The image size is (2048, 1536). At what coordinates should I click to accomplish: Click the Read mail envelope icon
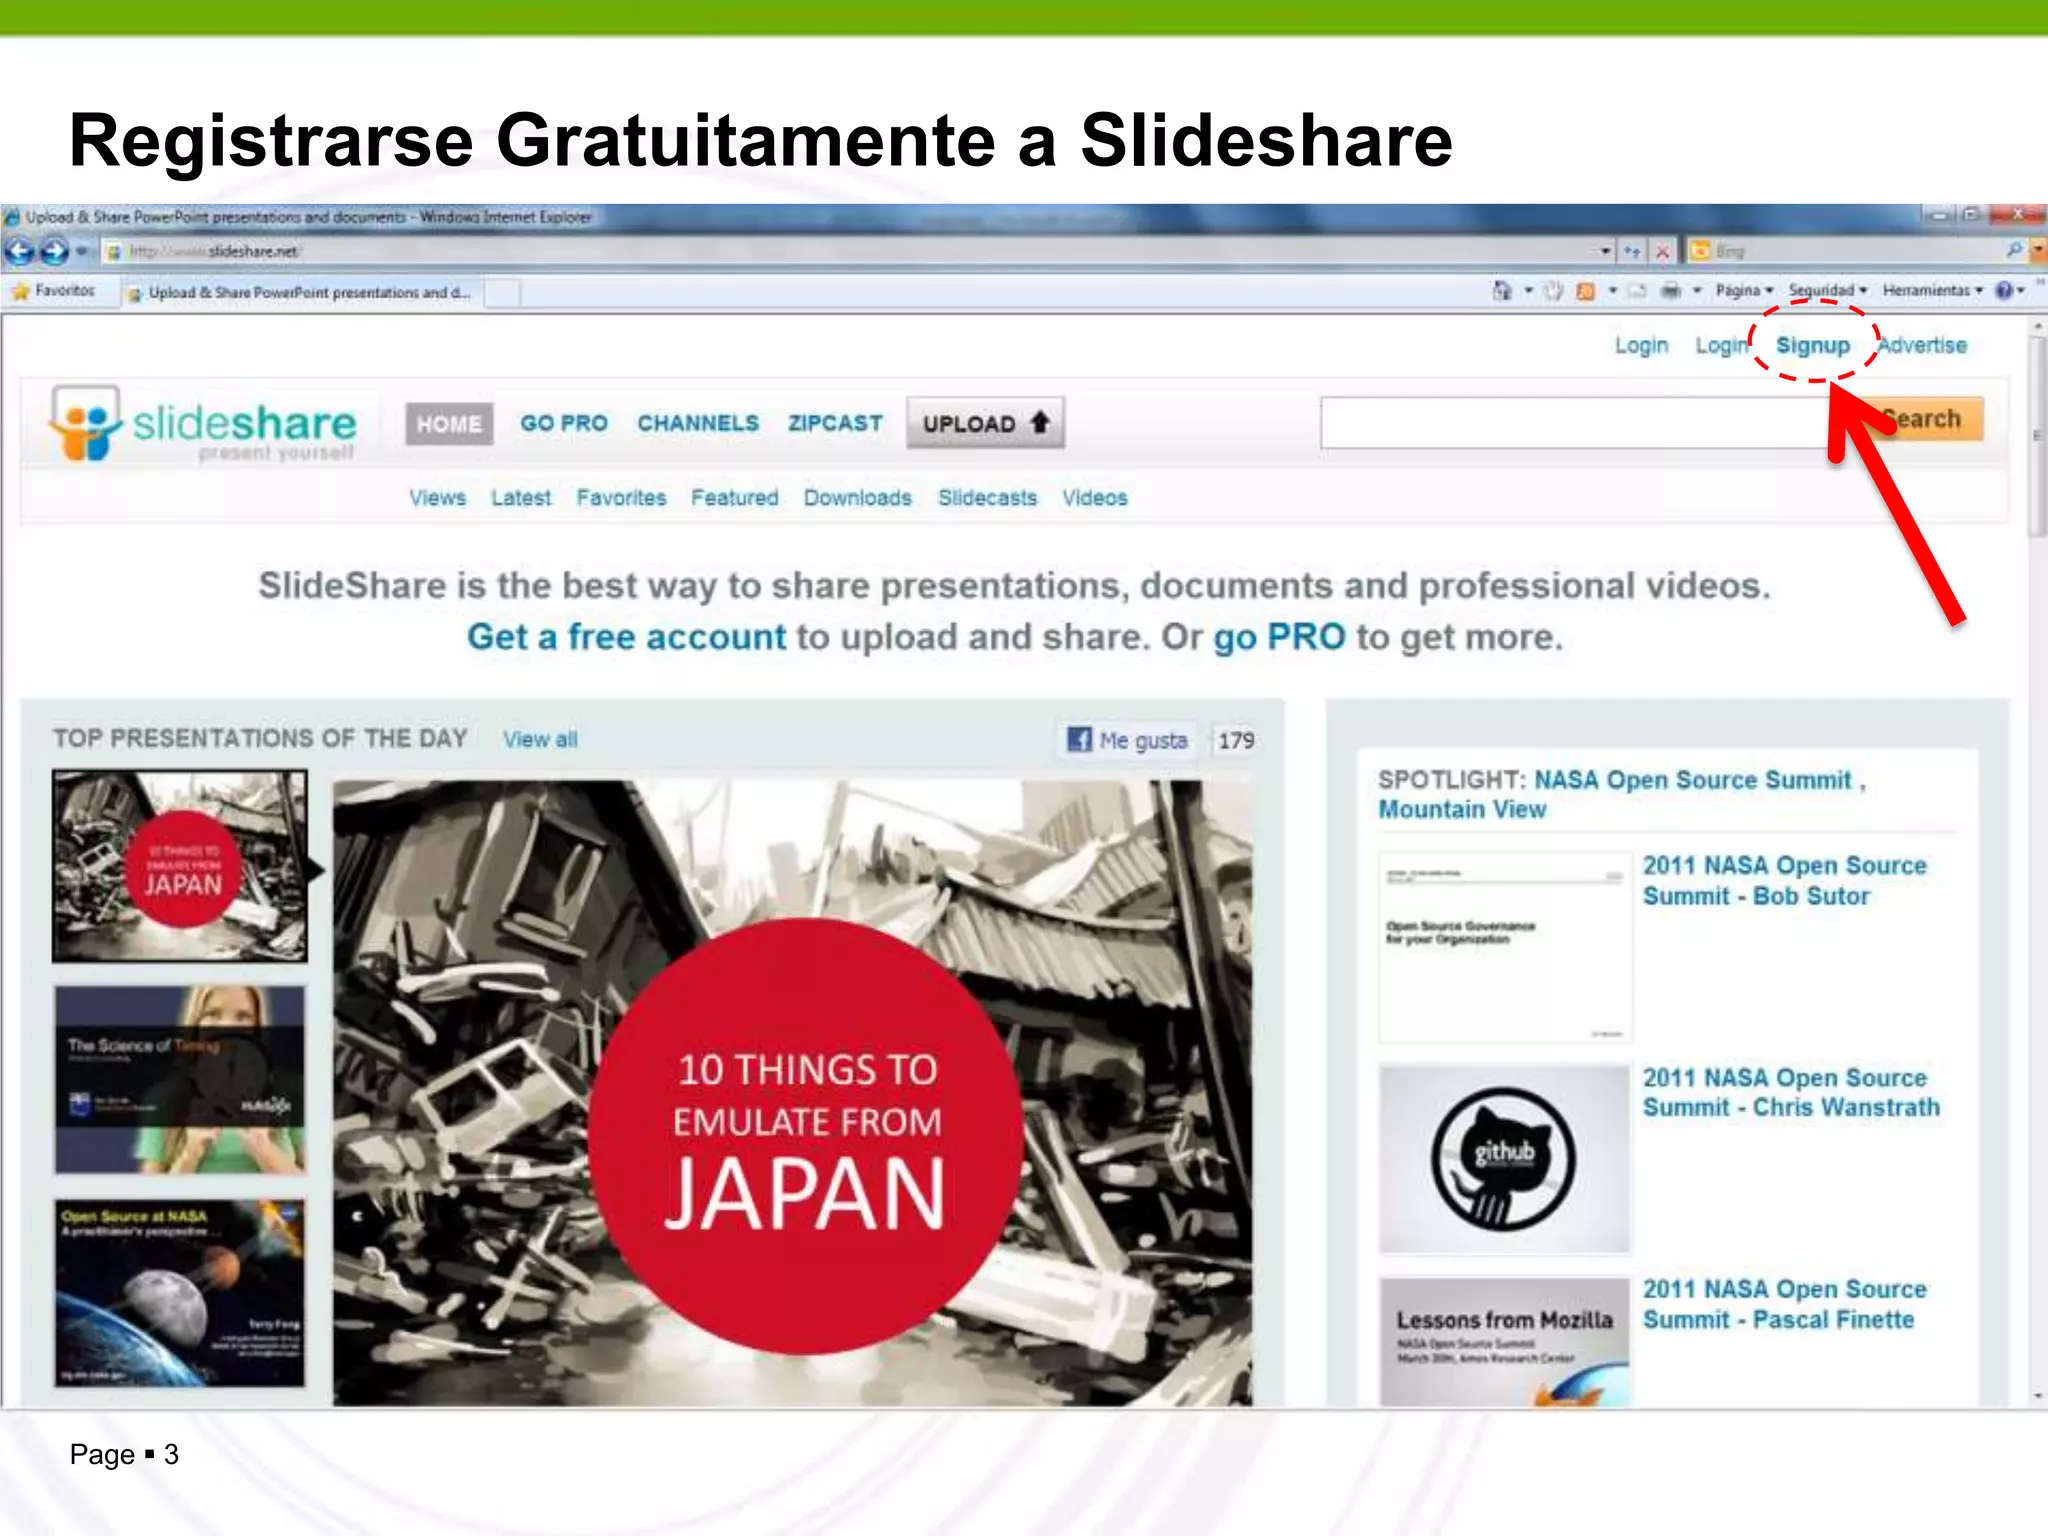[1637, 291]
